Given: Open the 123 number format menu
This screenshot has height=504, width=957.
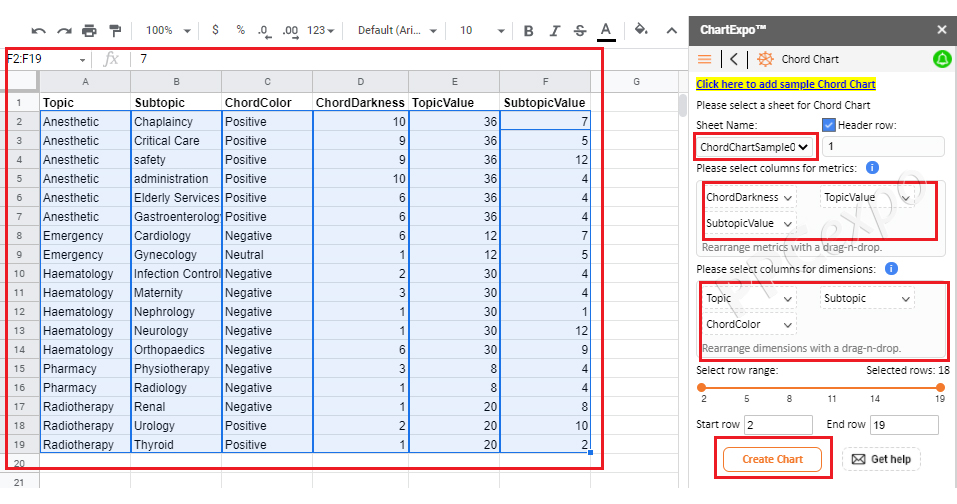Looking at the screenshot, I should pyautogui.click(x=320, y=31).
